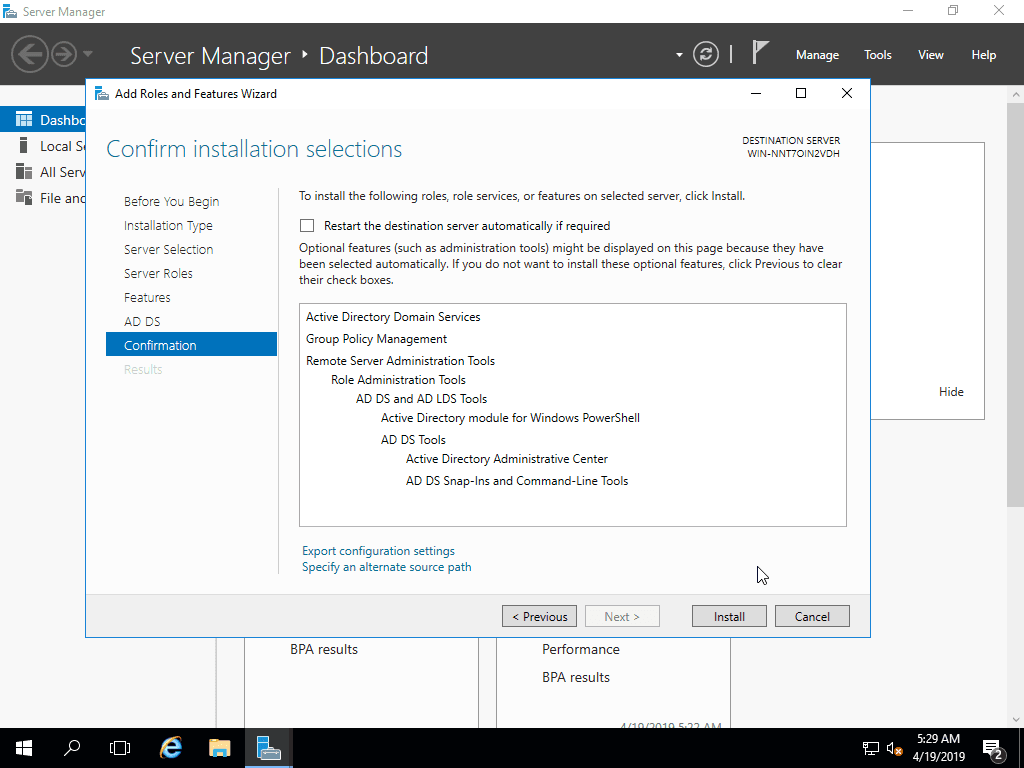Click the Local Server icon in sidebar

24,146
